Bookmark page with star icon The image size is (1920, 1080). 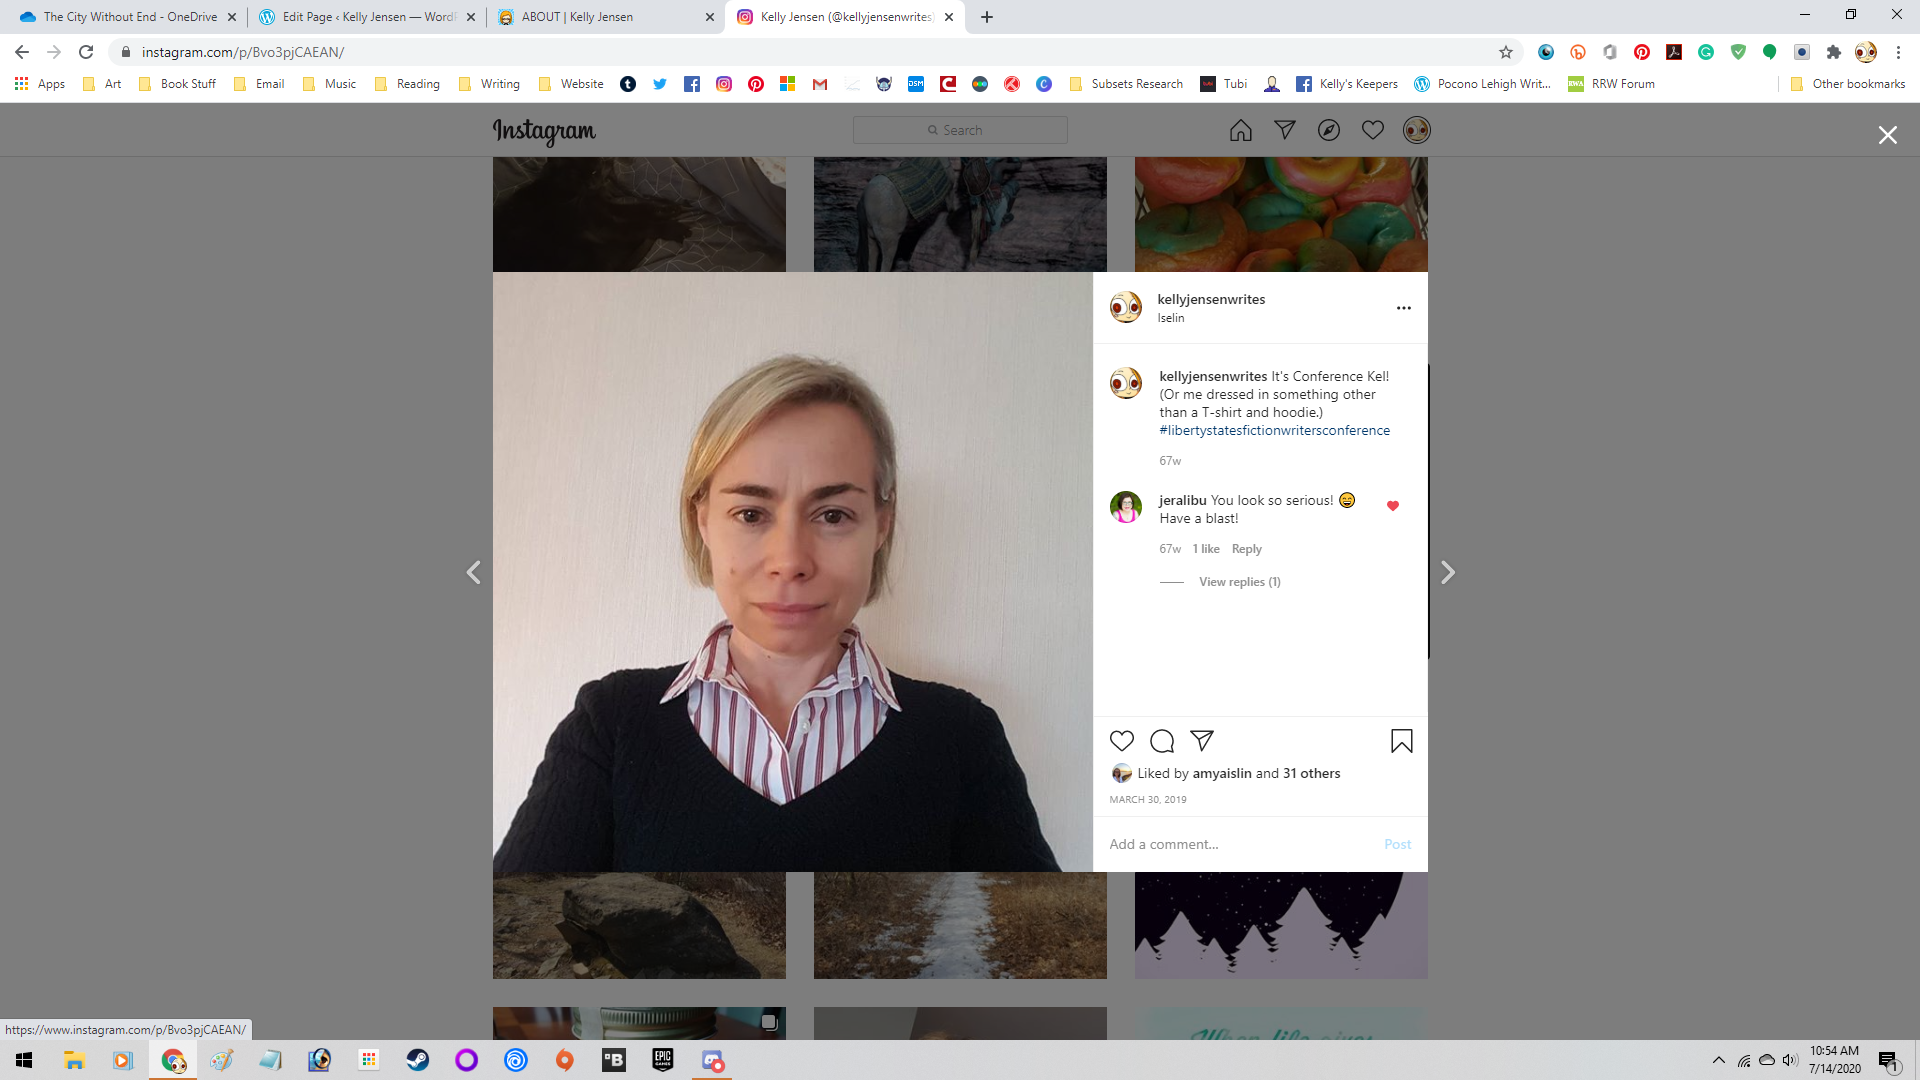pos(1505,52)
